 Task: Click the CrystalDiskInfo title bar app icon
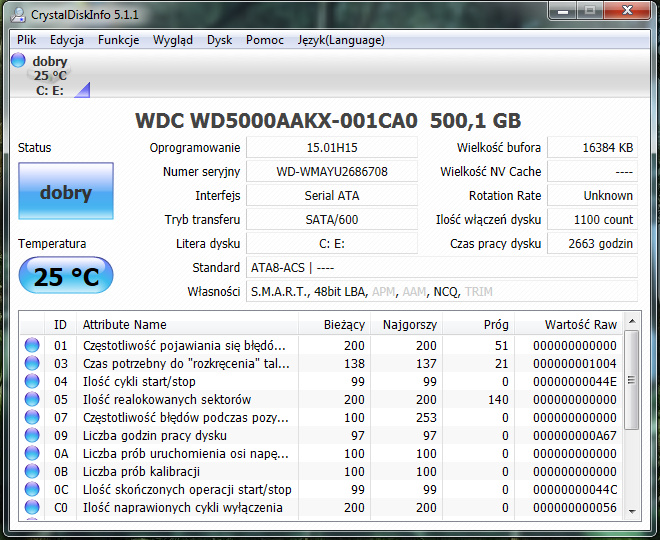pyautogui.click(x=18, y=15)
